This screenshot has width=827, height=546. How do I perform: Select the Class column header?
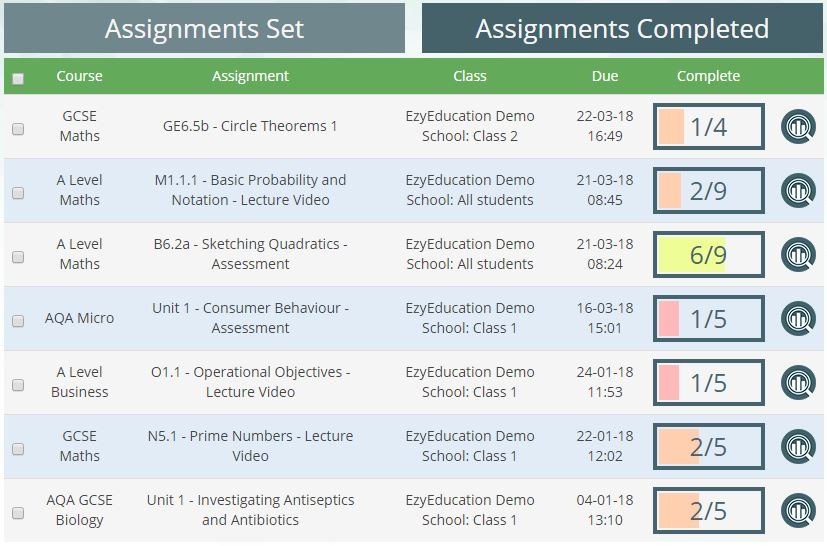point(469,76)
